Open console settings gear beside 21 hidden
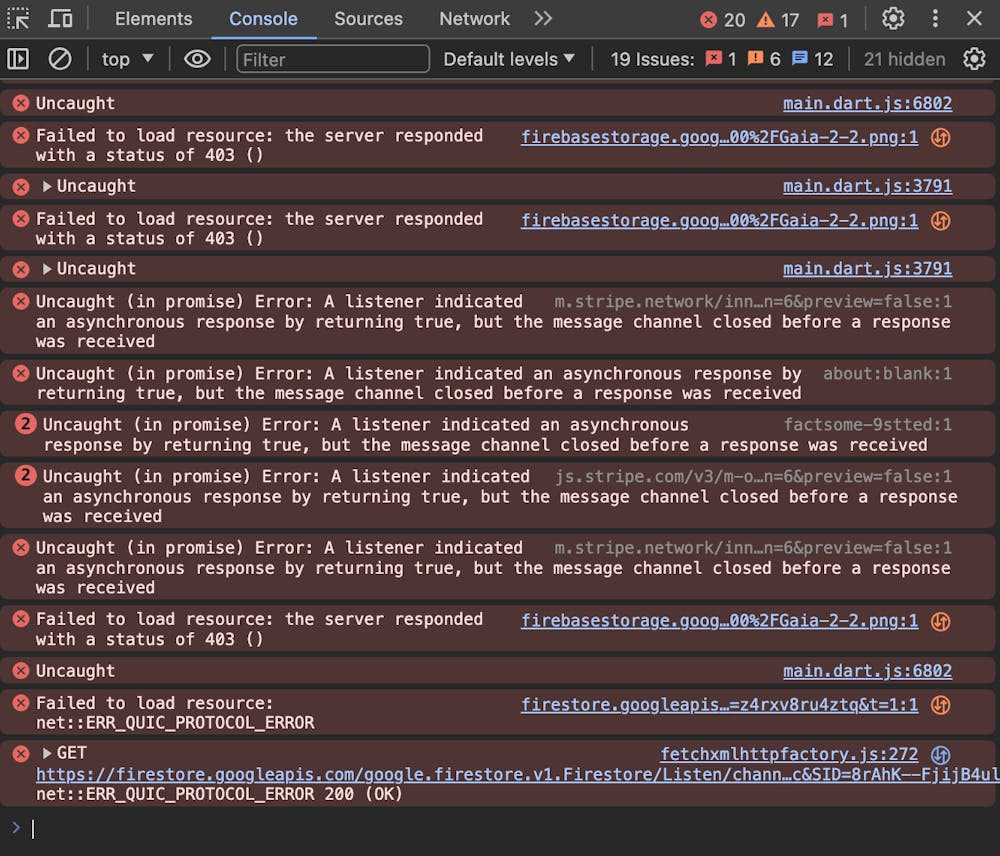The width and height of the screenshot is (1000, 856). coord(974,59)
